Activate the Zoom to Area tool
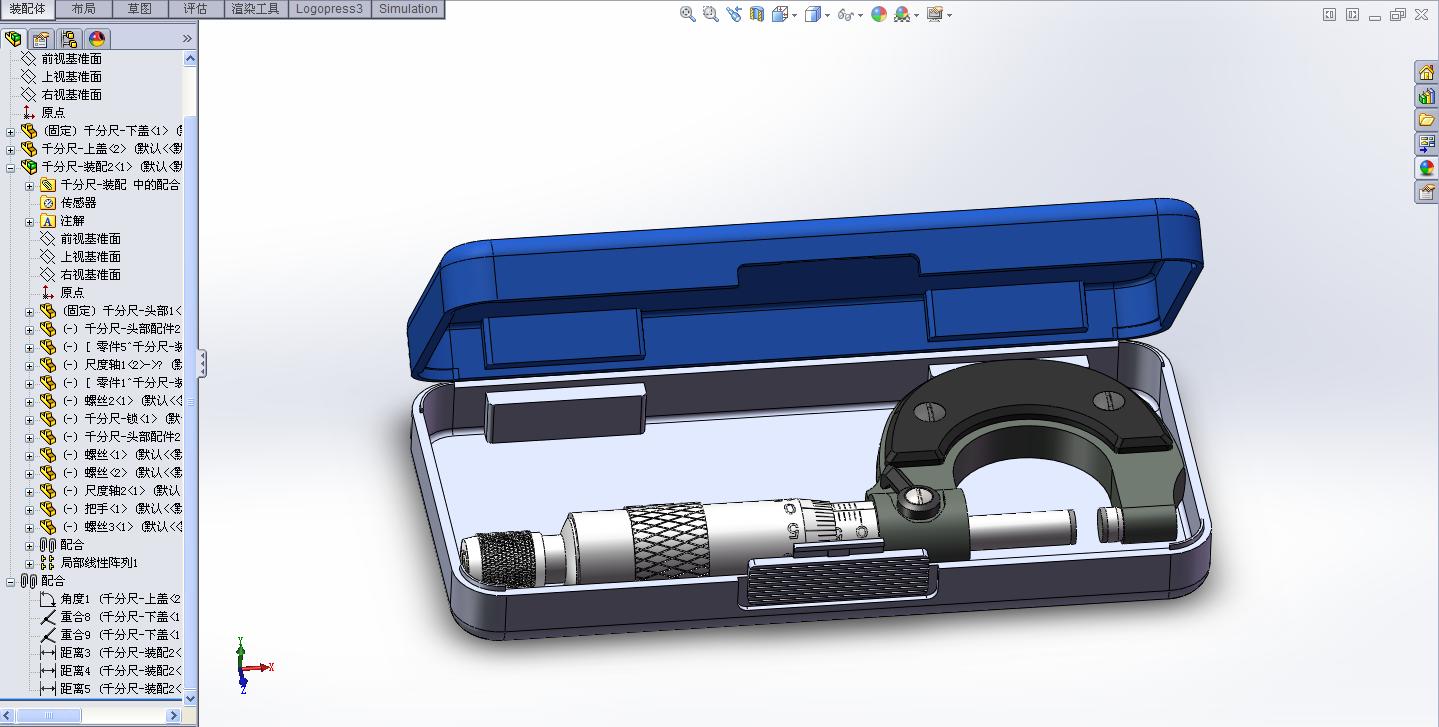 point(711,14)
